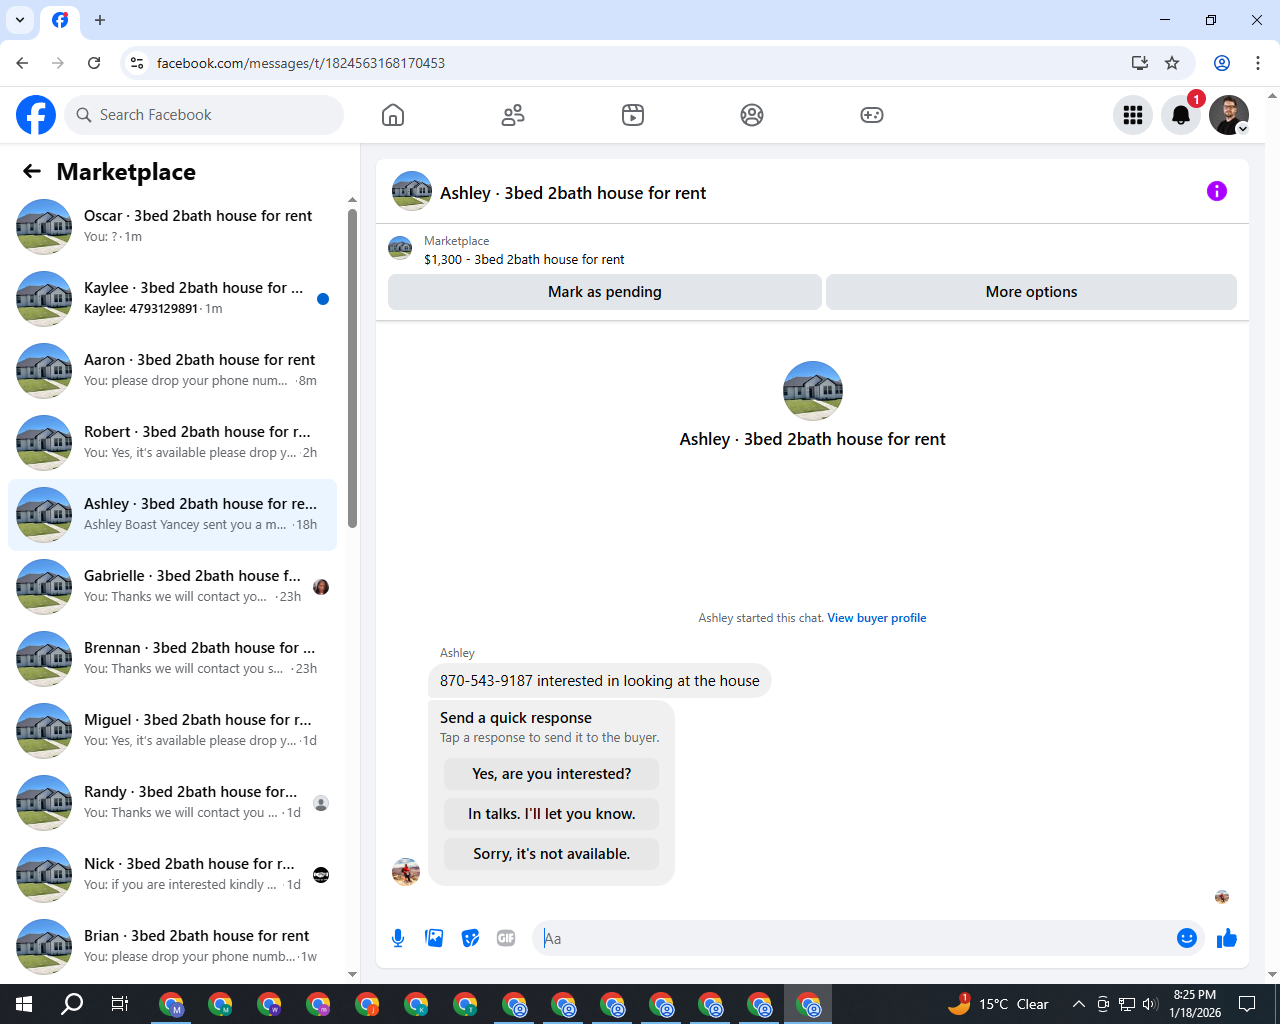Open the Windows Start menu
1280x1024 pixels.
click(24, 1004)
